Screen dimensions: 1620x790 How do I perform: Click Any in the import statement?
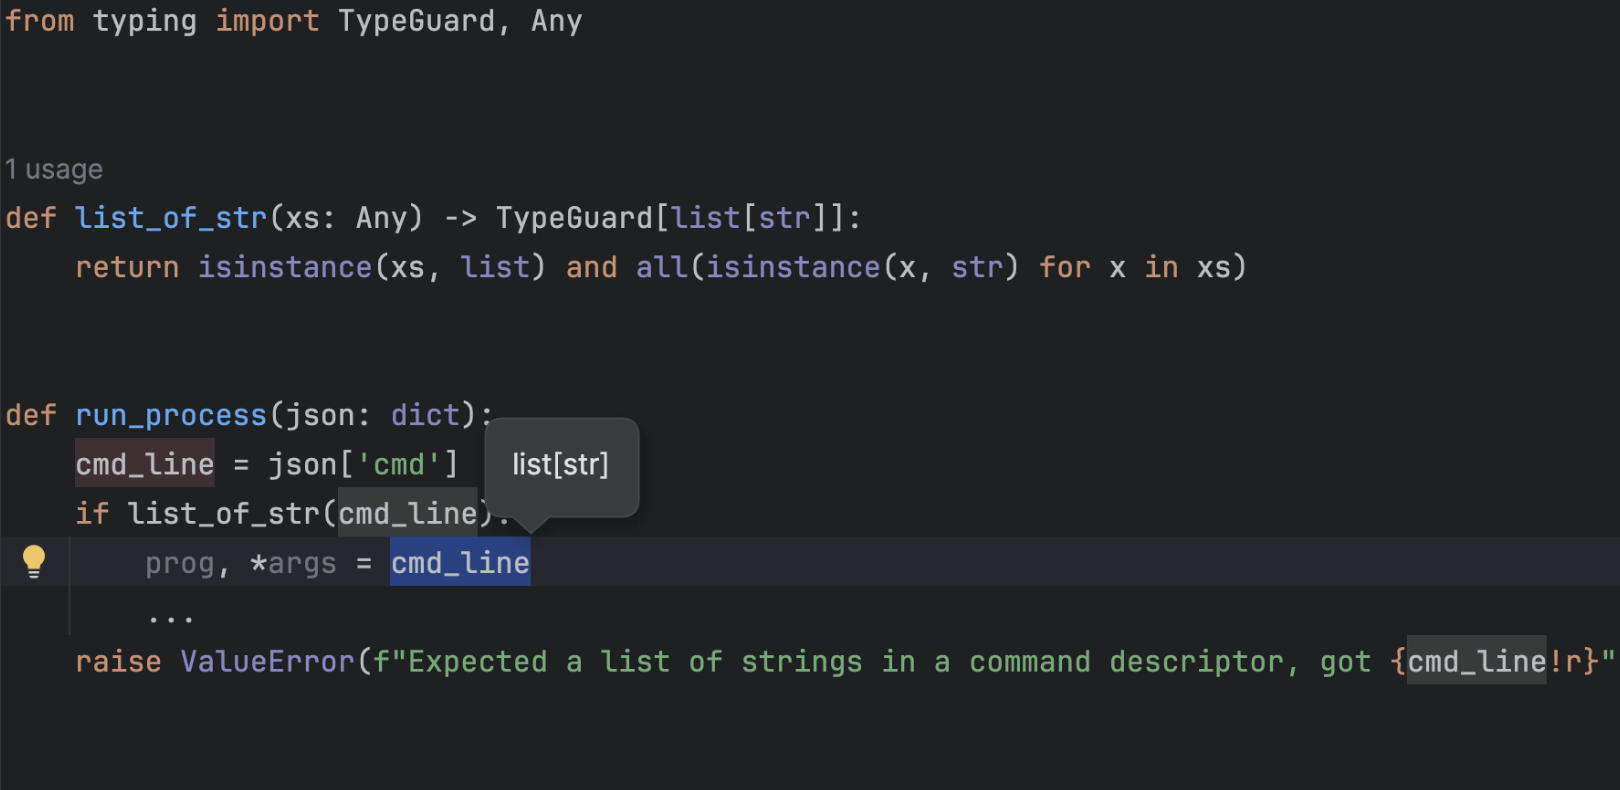[x=556, y=21]
